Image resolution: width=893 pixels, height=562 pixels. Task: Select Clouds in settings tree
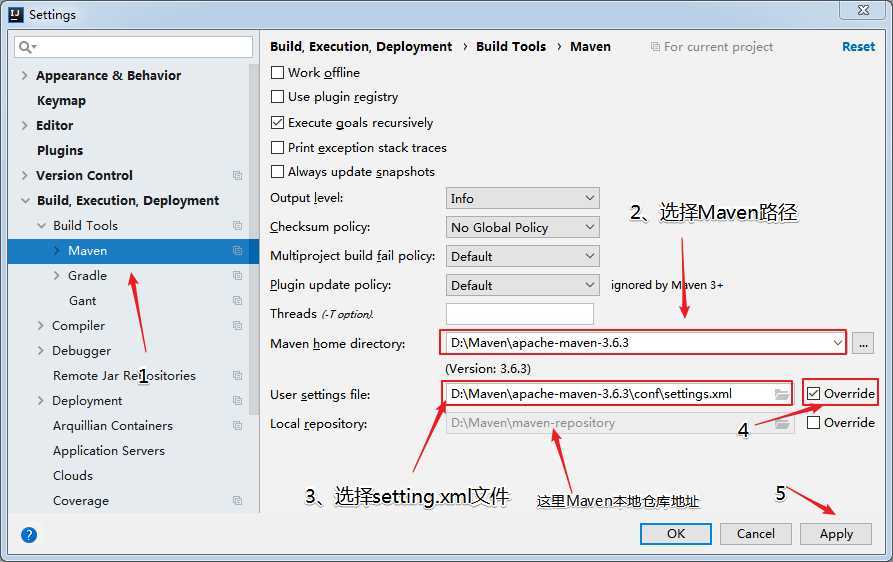coord(73,475)
